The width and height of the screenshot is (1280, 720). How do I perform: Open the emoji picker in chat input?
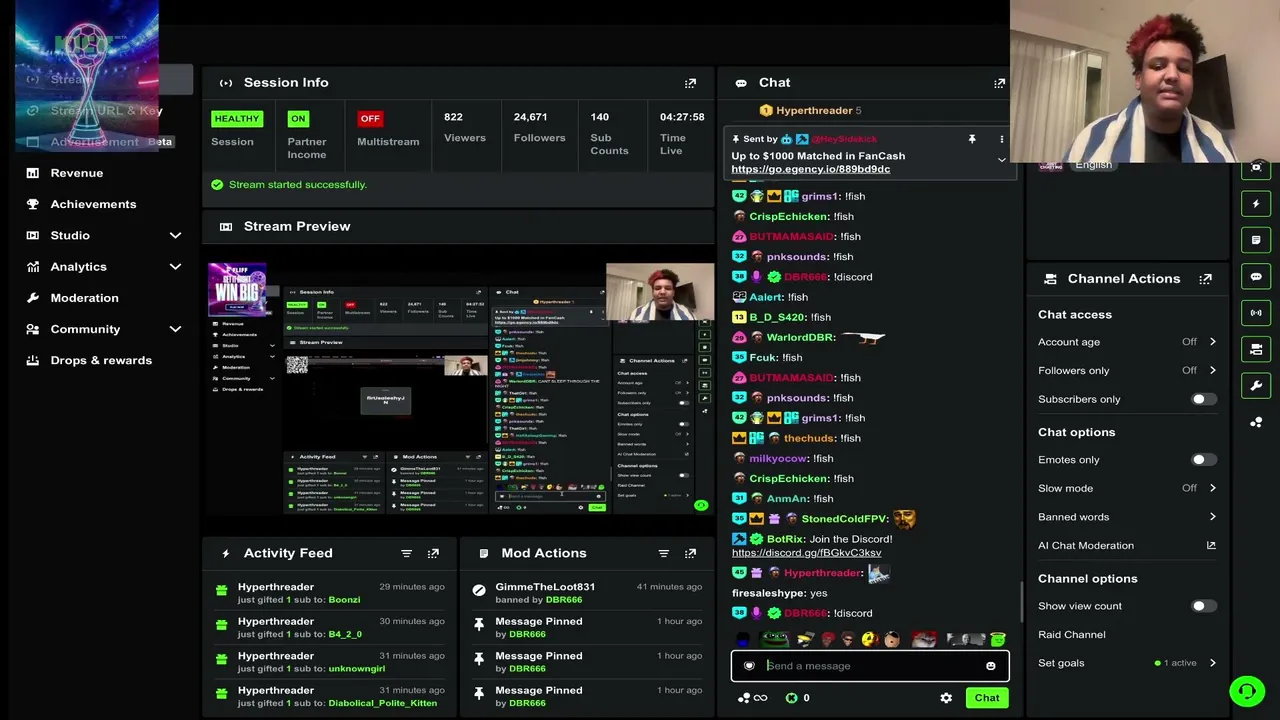(x=991, y=666)
